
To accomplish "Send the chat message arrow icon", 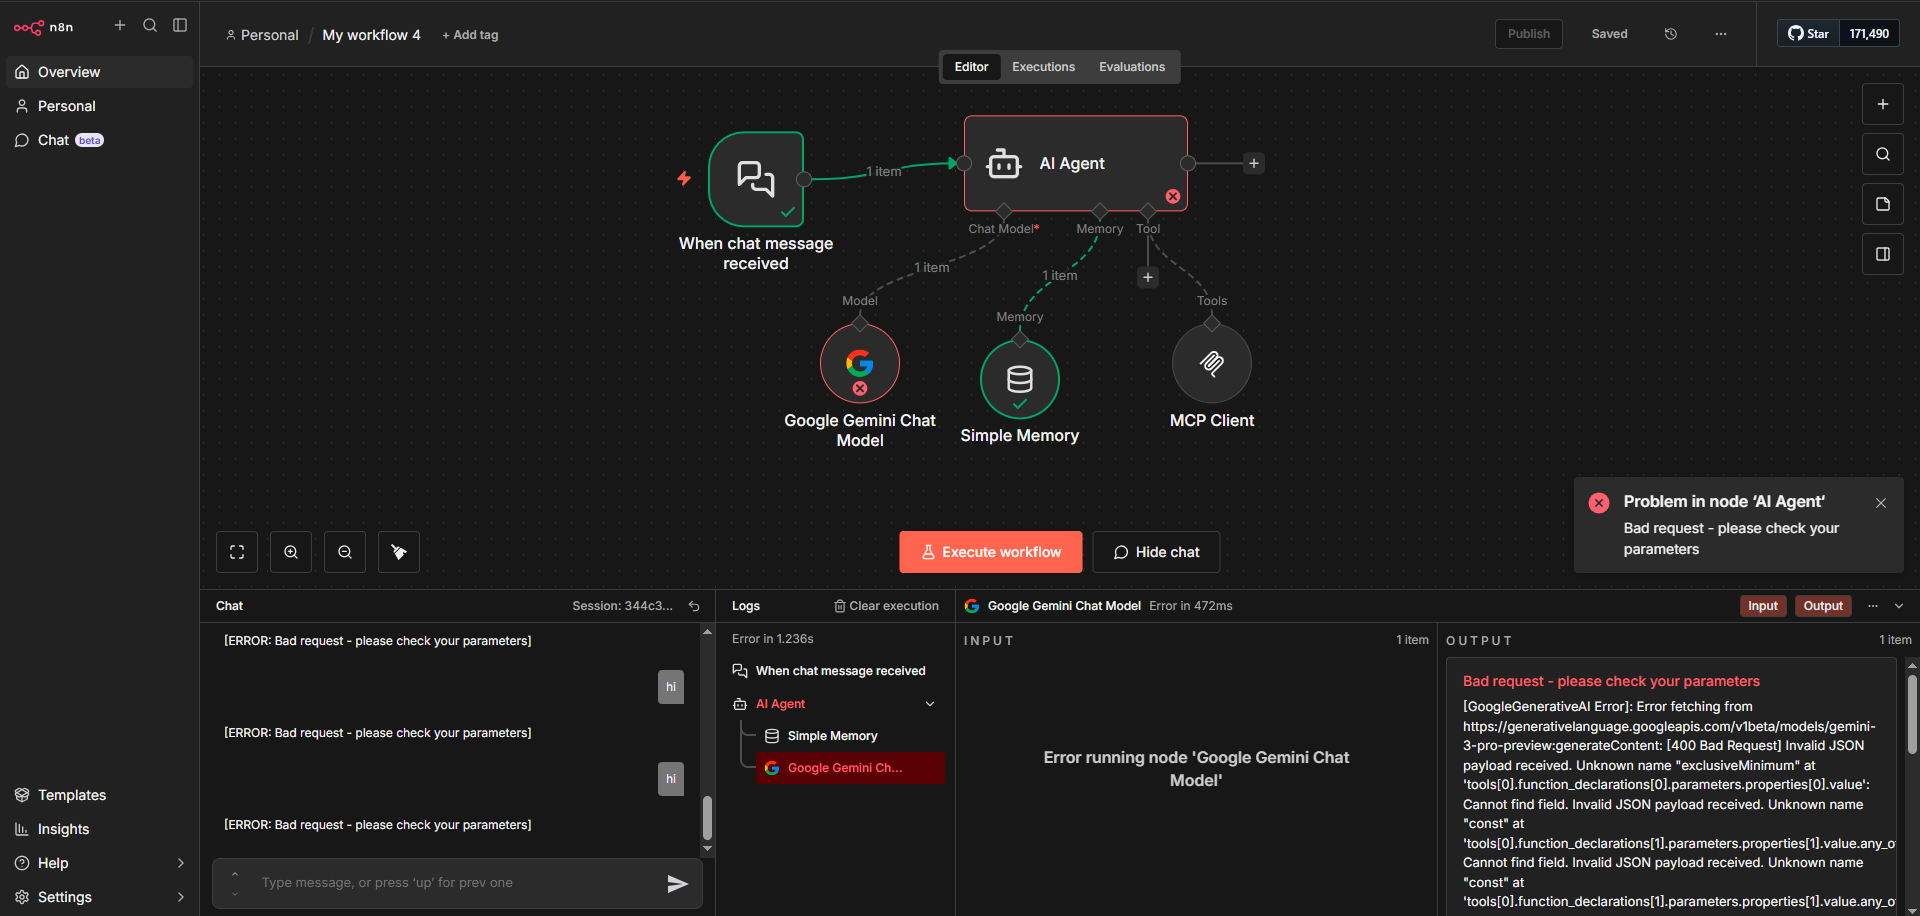I will tap(677, 883).
